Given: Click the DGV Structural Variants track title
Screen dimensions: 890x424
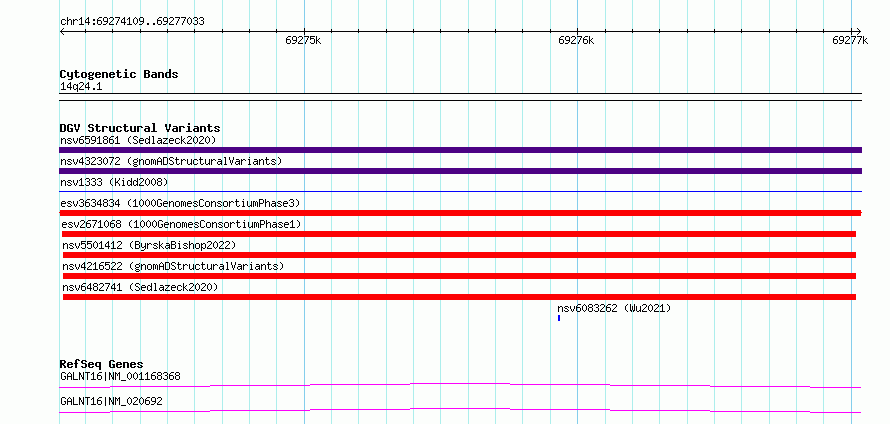Looking at the screenshot, I should (x=140, y=128).
